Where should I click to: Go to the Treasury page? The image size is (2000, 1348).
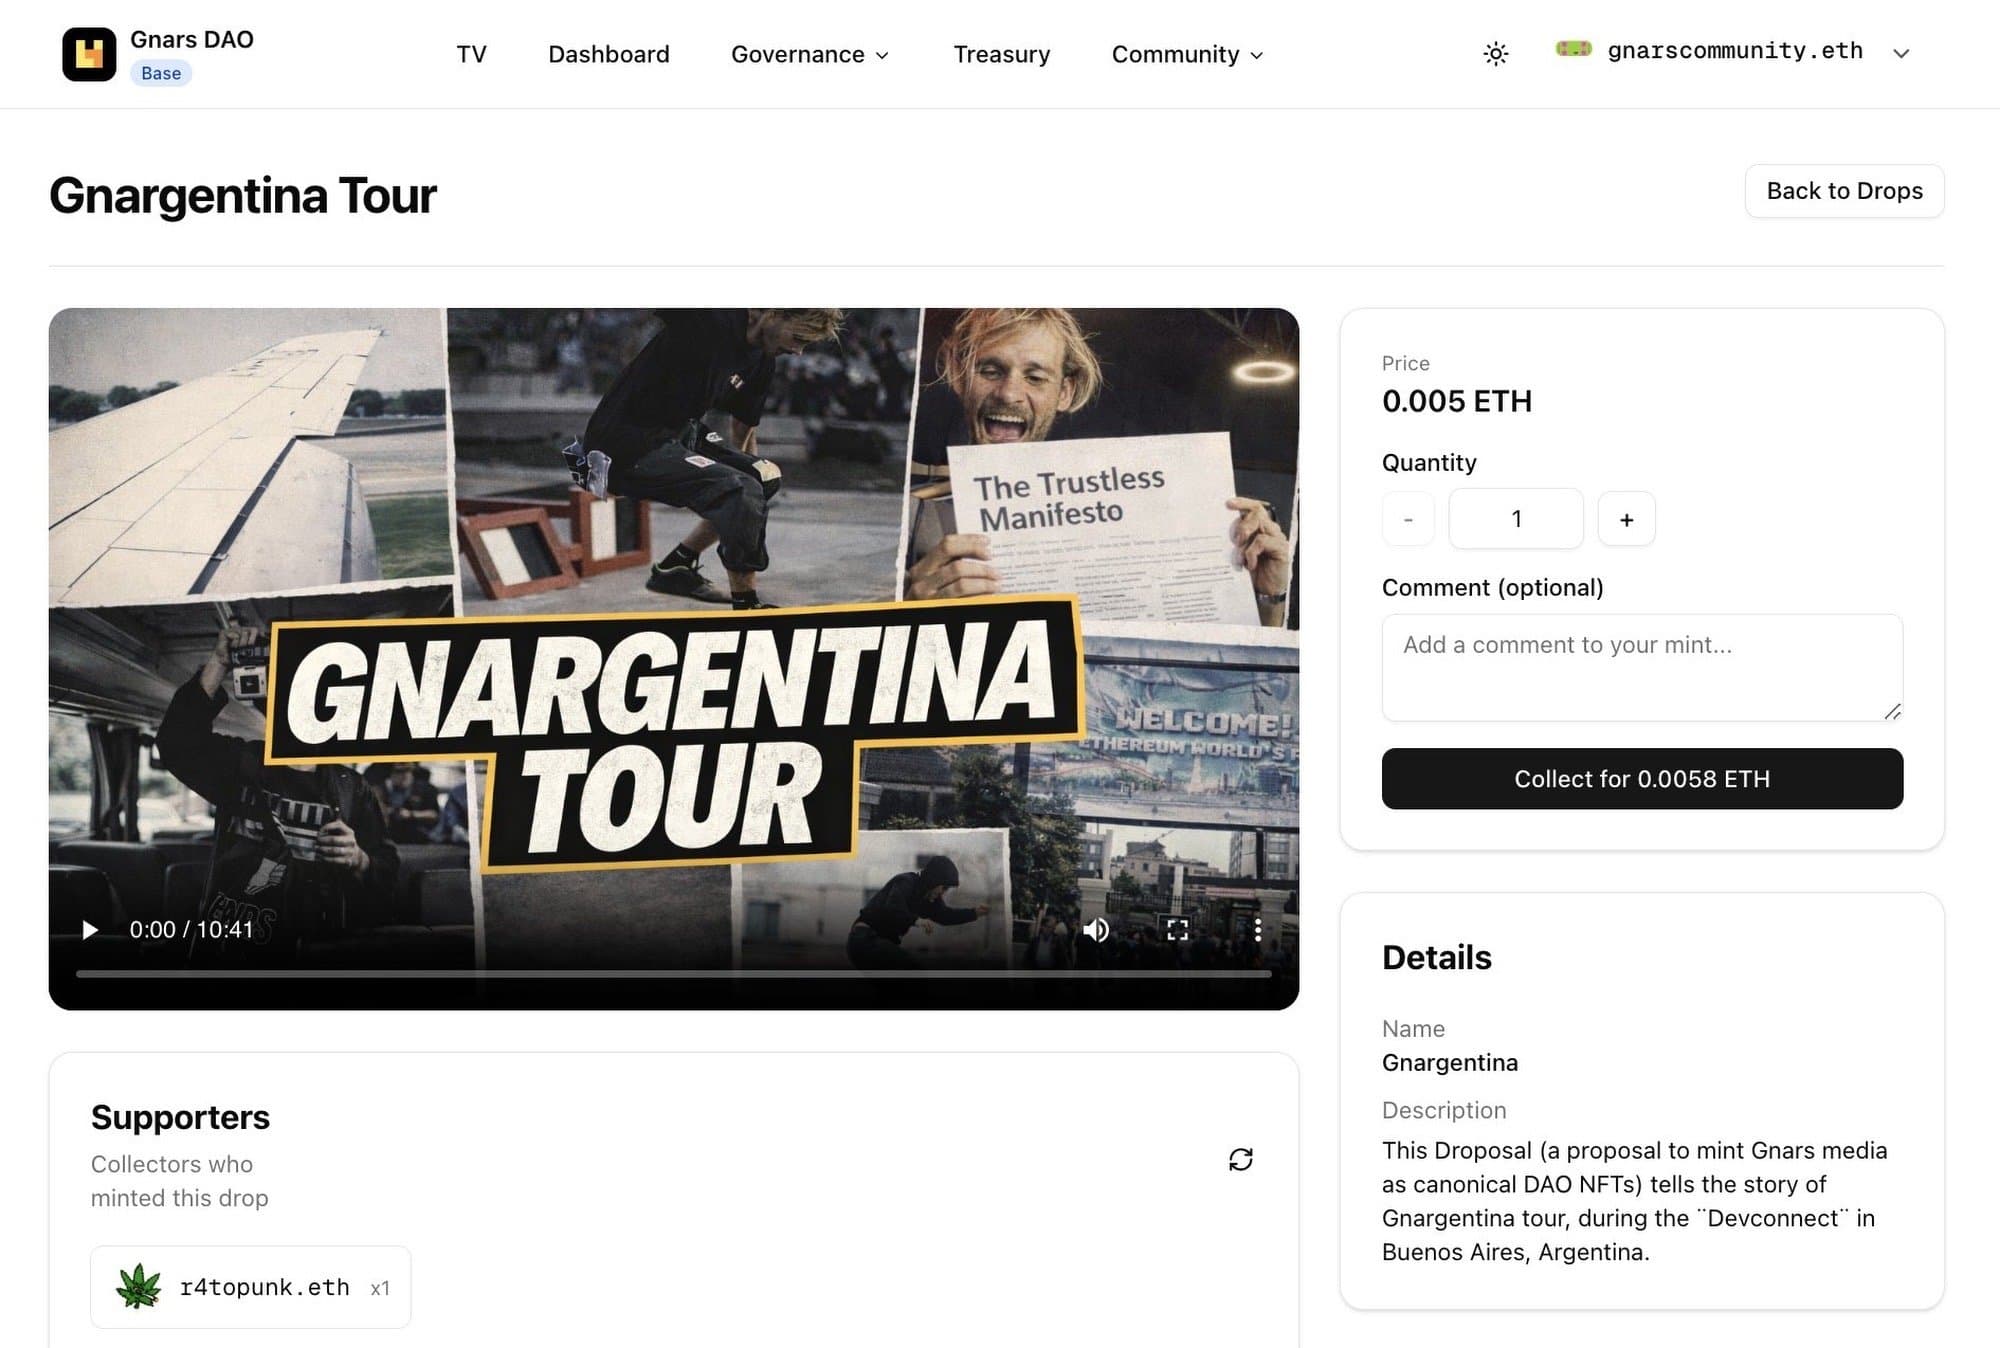(1001, 54)
